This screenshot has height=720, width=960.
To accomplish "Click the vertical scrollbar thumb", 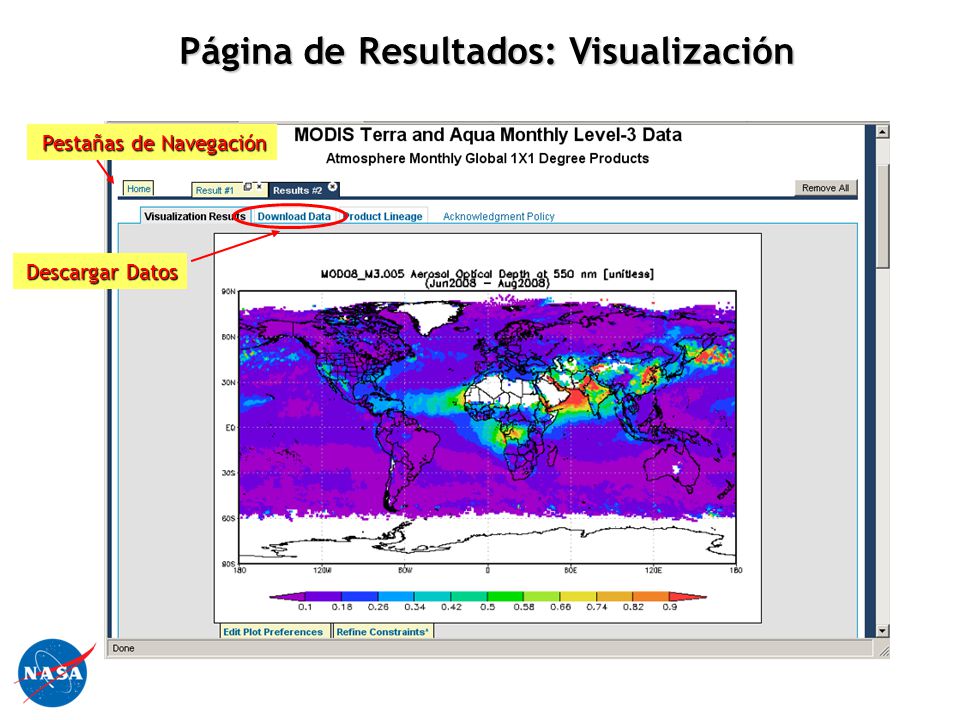I will [882, 214].
